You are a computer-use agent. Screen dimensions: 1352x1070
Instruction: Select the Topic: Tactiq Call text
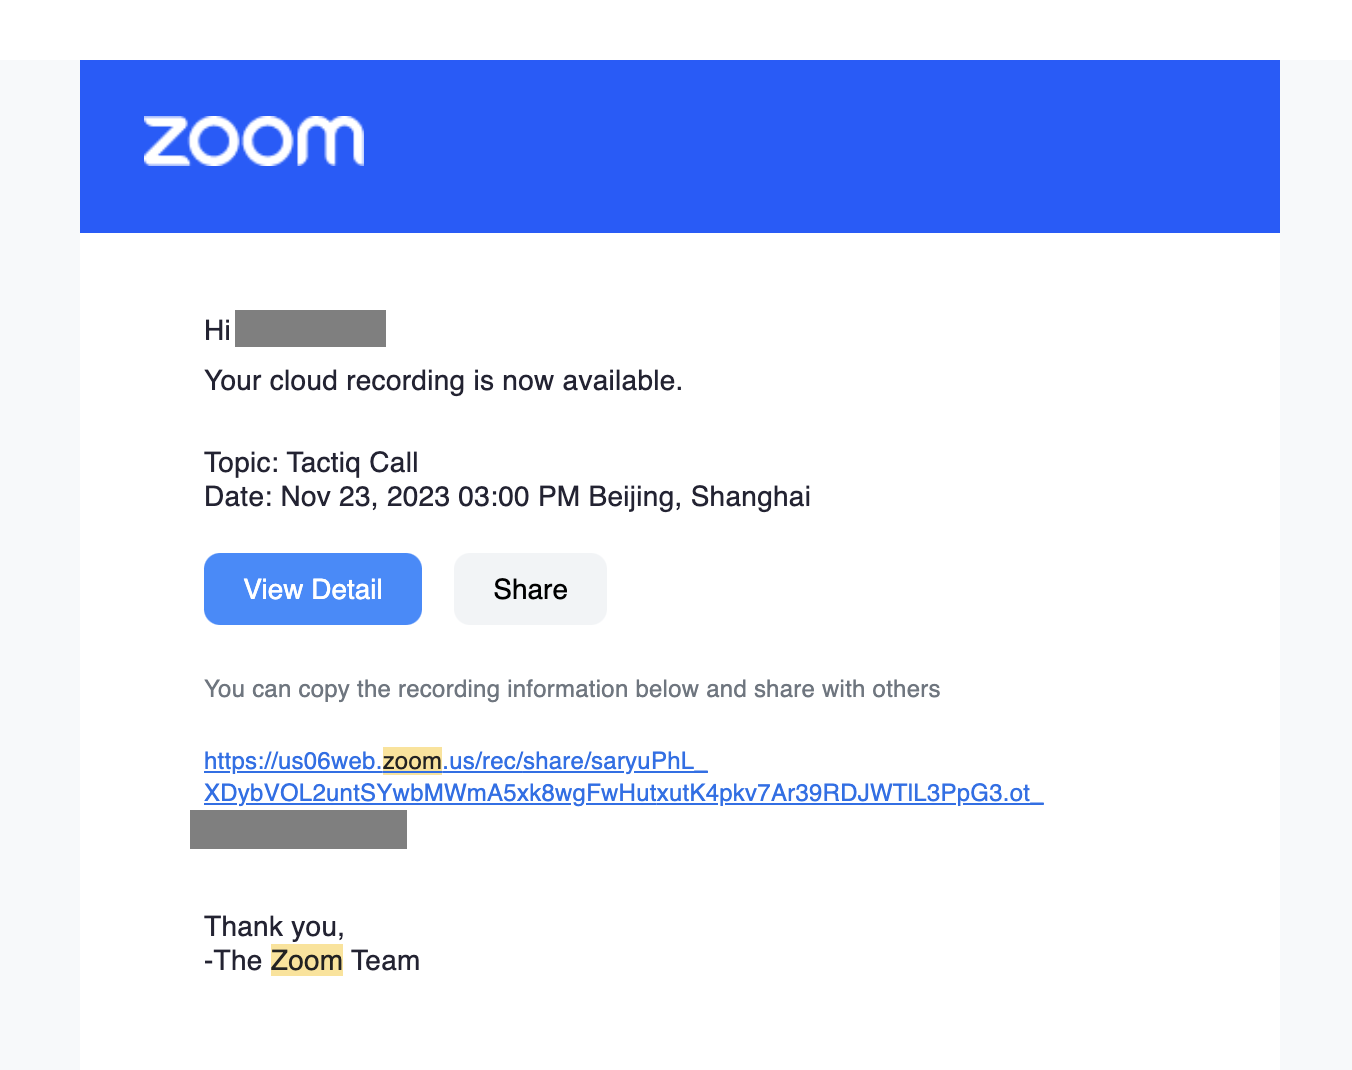pyautogui.click(x=311, y=462)
